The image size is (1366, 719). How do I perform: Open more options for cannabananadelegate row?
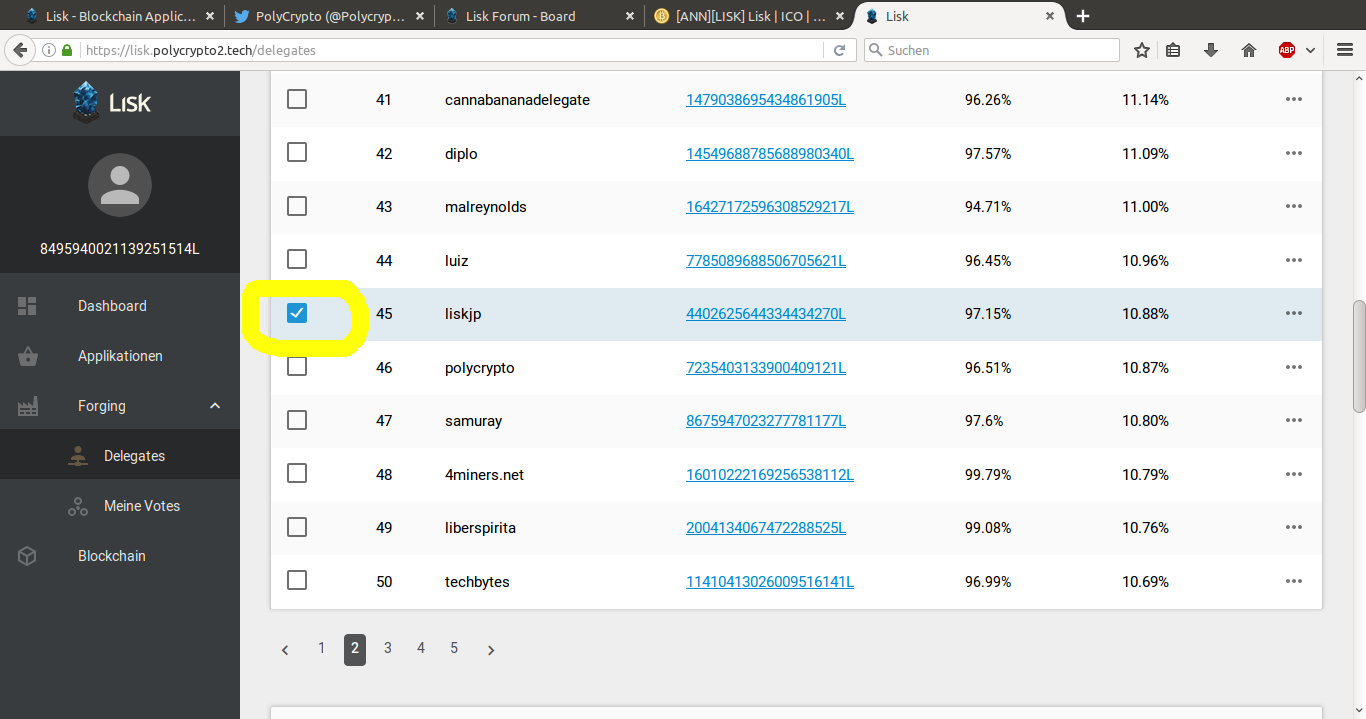coord(1294,99)
